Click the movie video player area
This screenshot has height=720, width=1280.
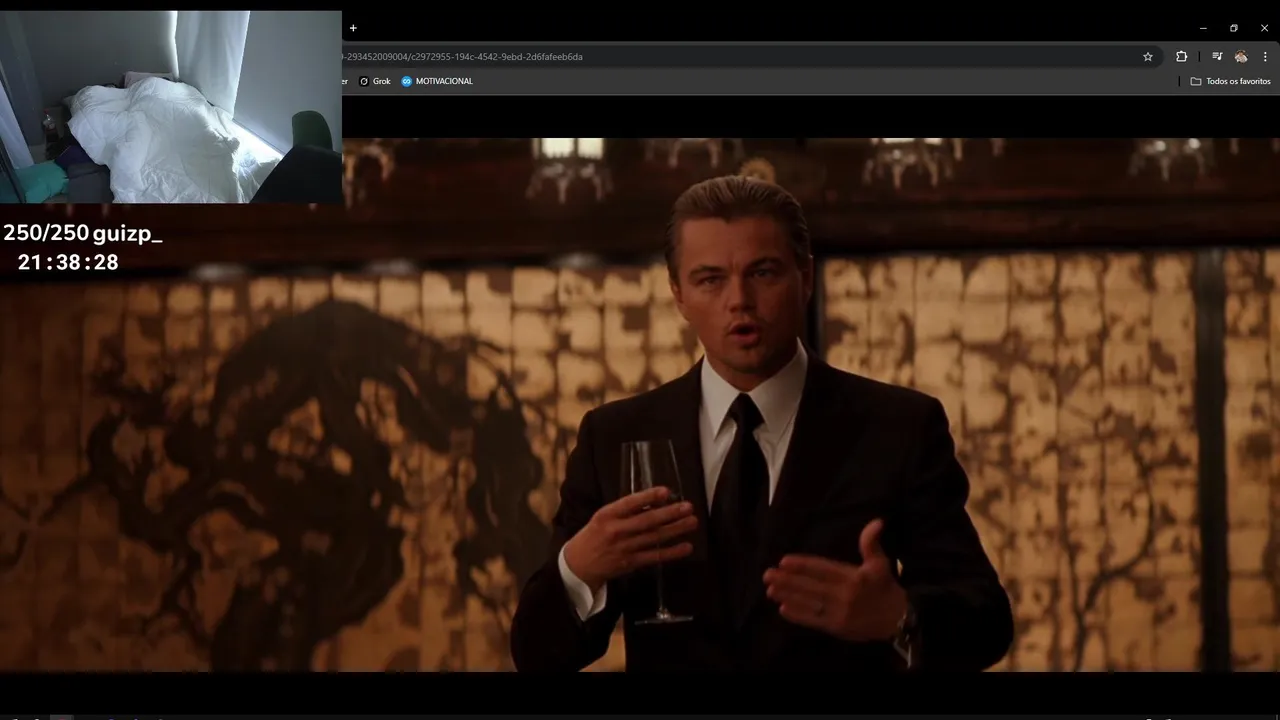640,404
